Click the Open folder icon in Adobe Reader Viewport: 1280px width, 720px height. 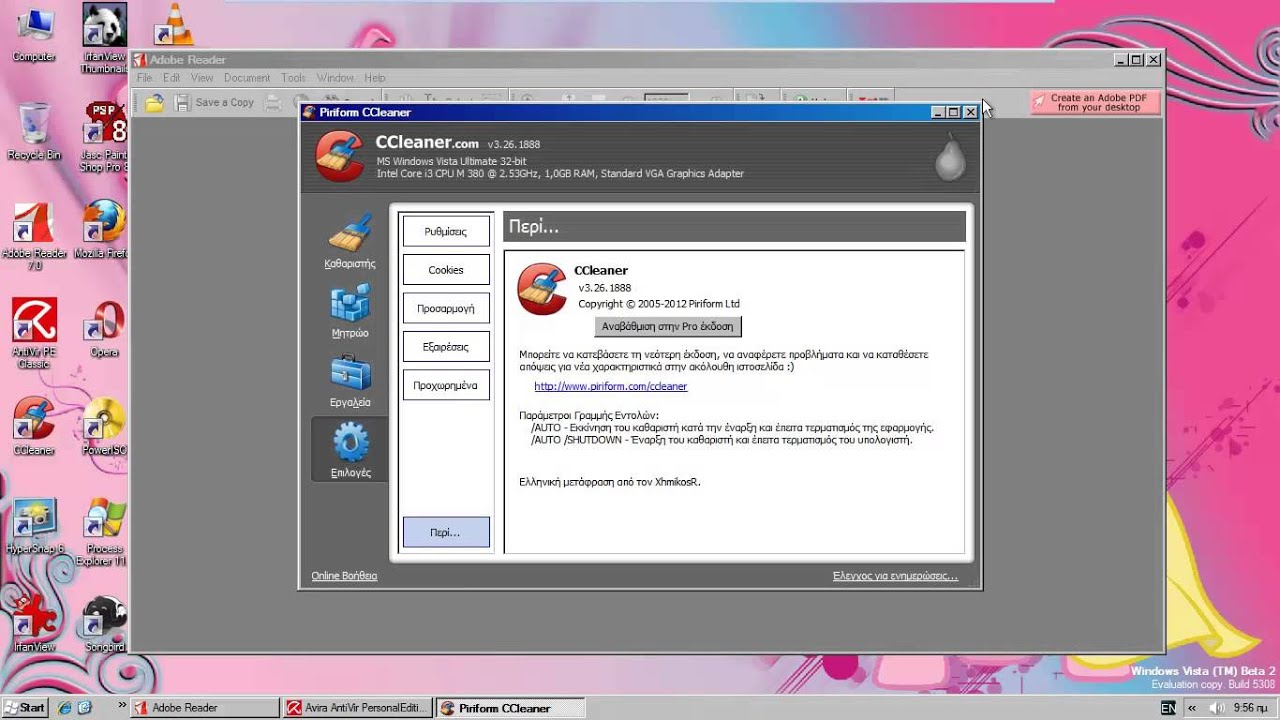click(154, 102)
